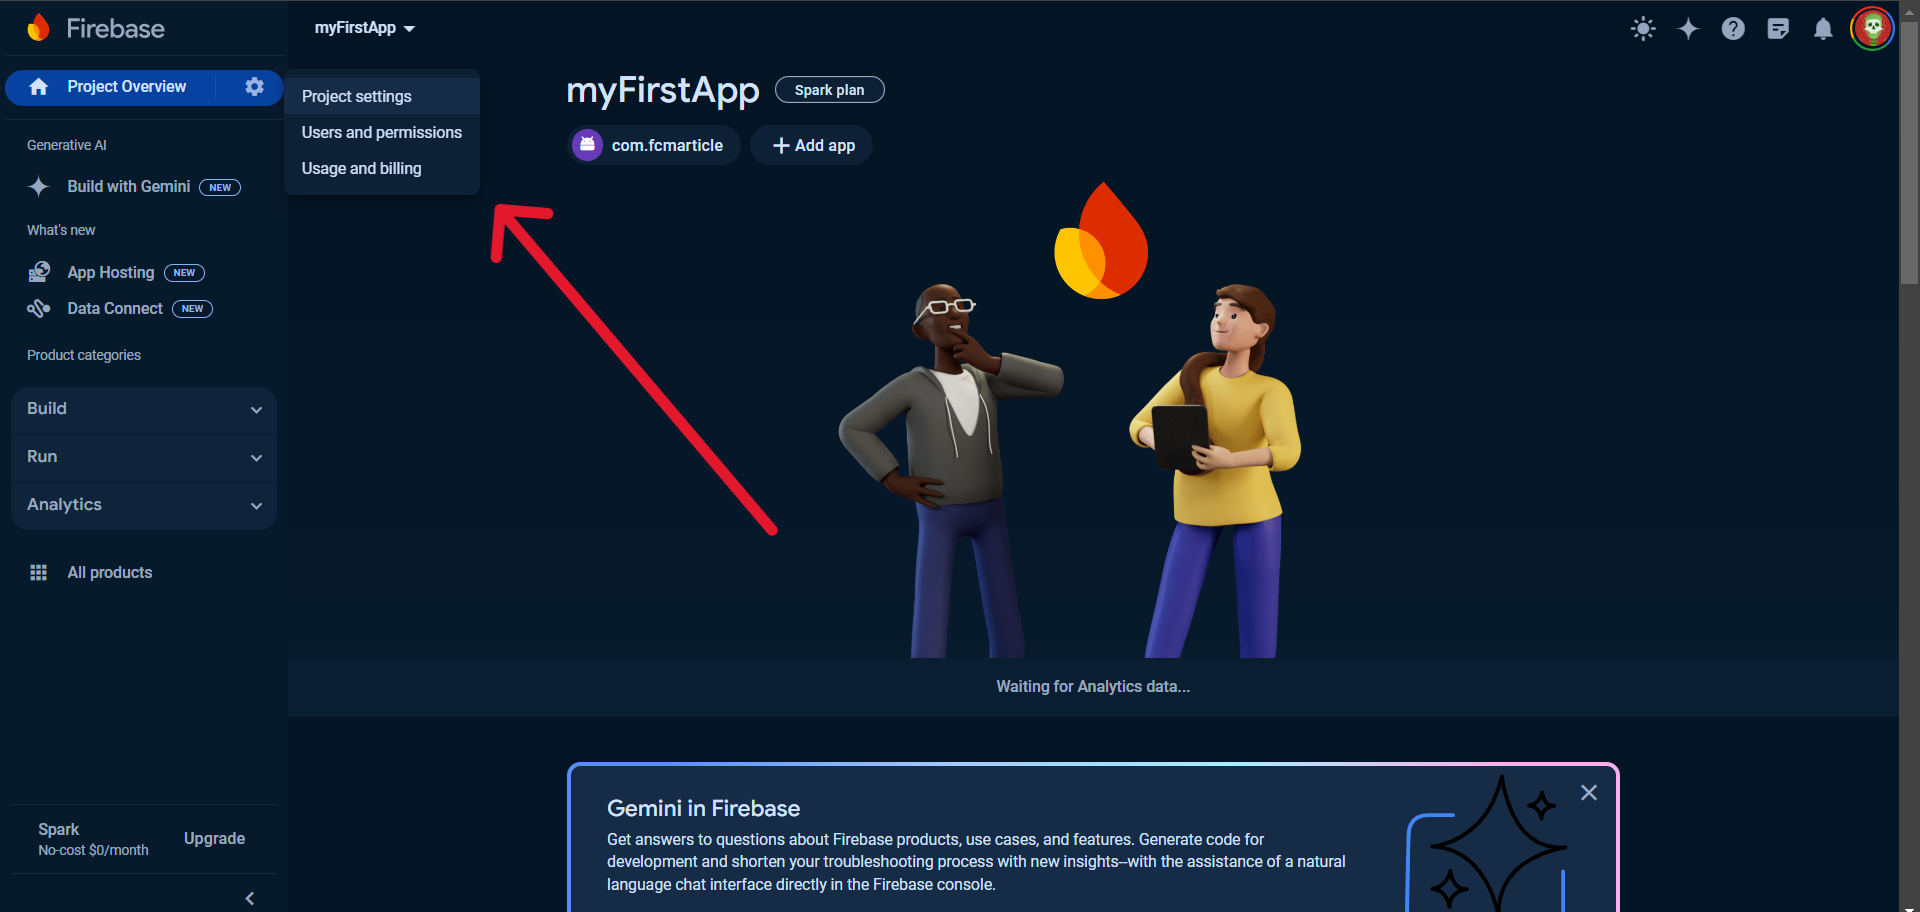Open App Hosting
Viewport: 1920px width, 912px height.
tap(111, 272)
